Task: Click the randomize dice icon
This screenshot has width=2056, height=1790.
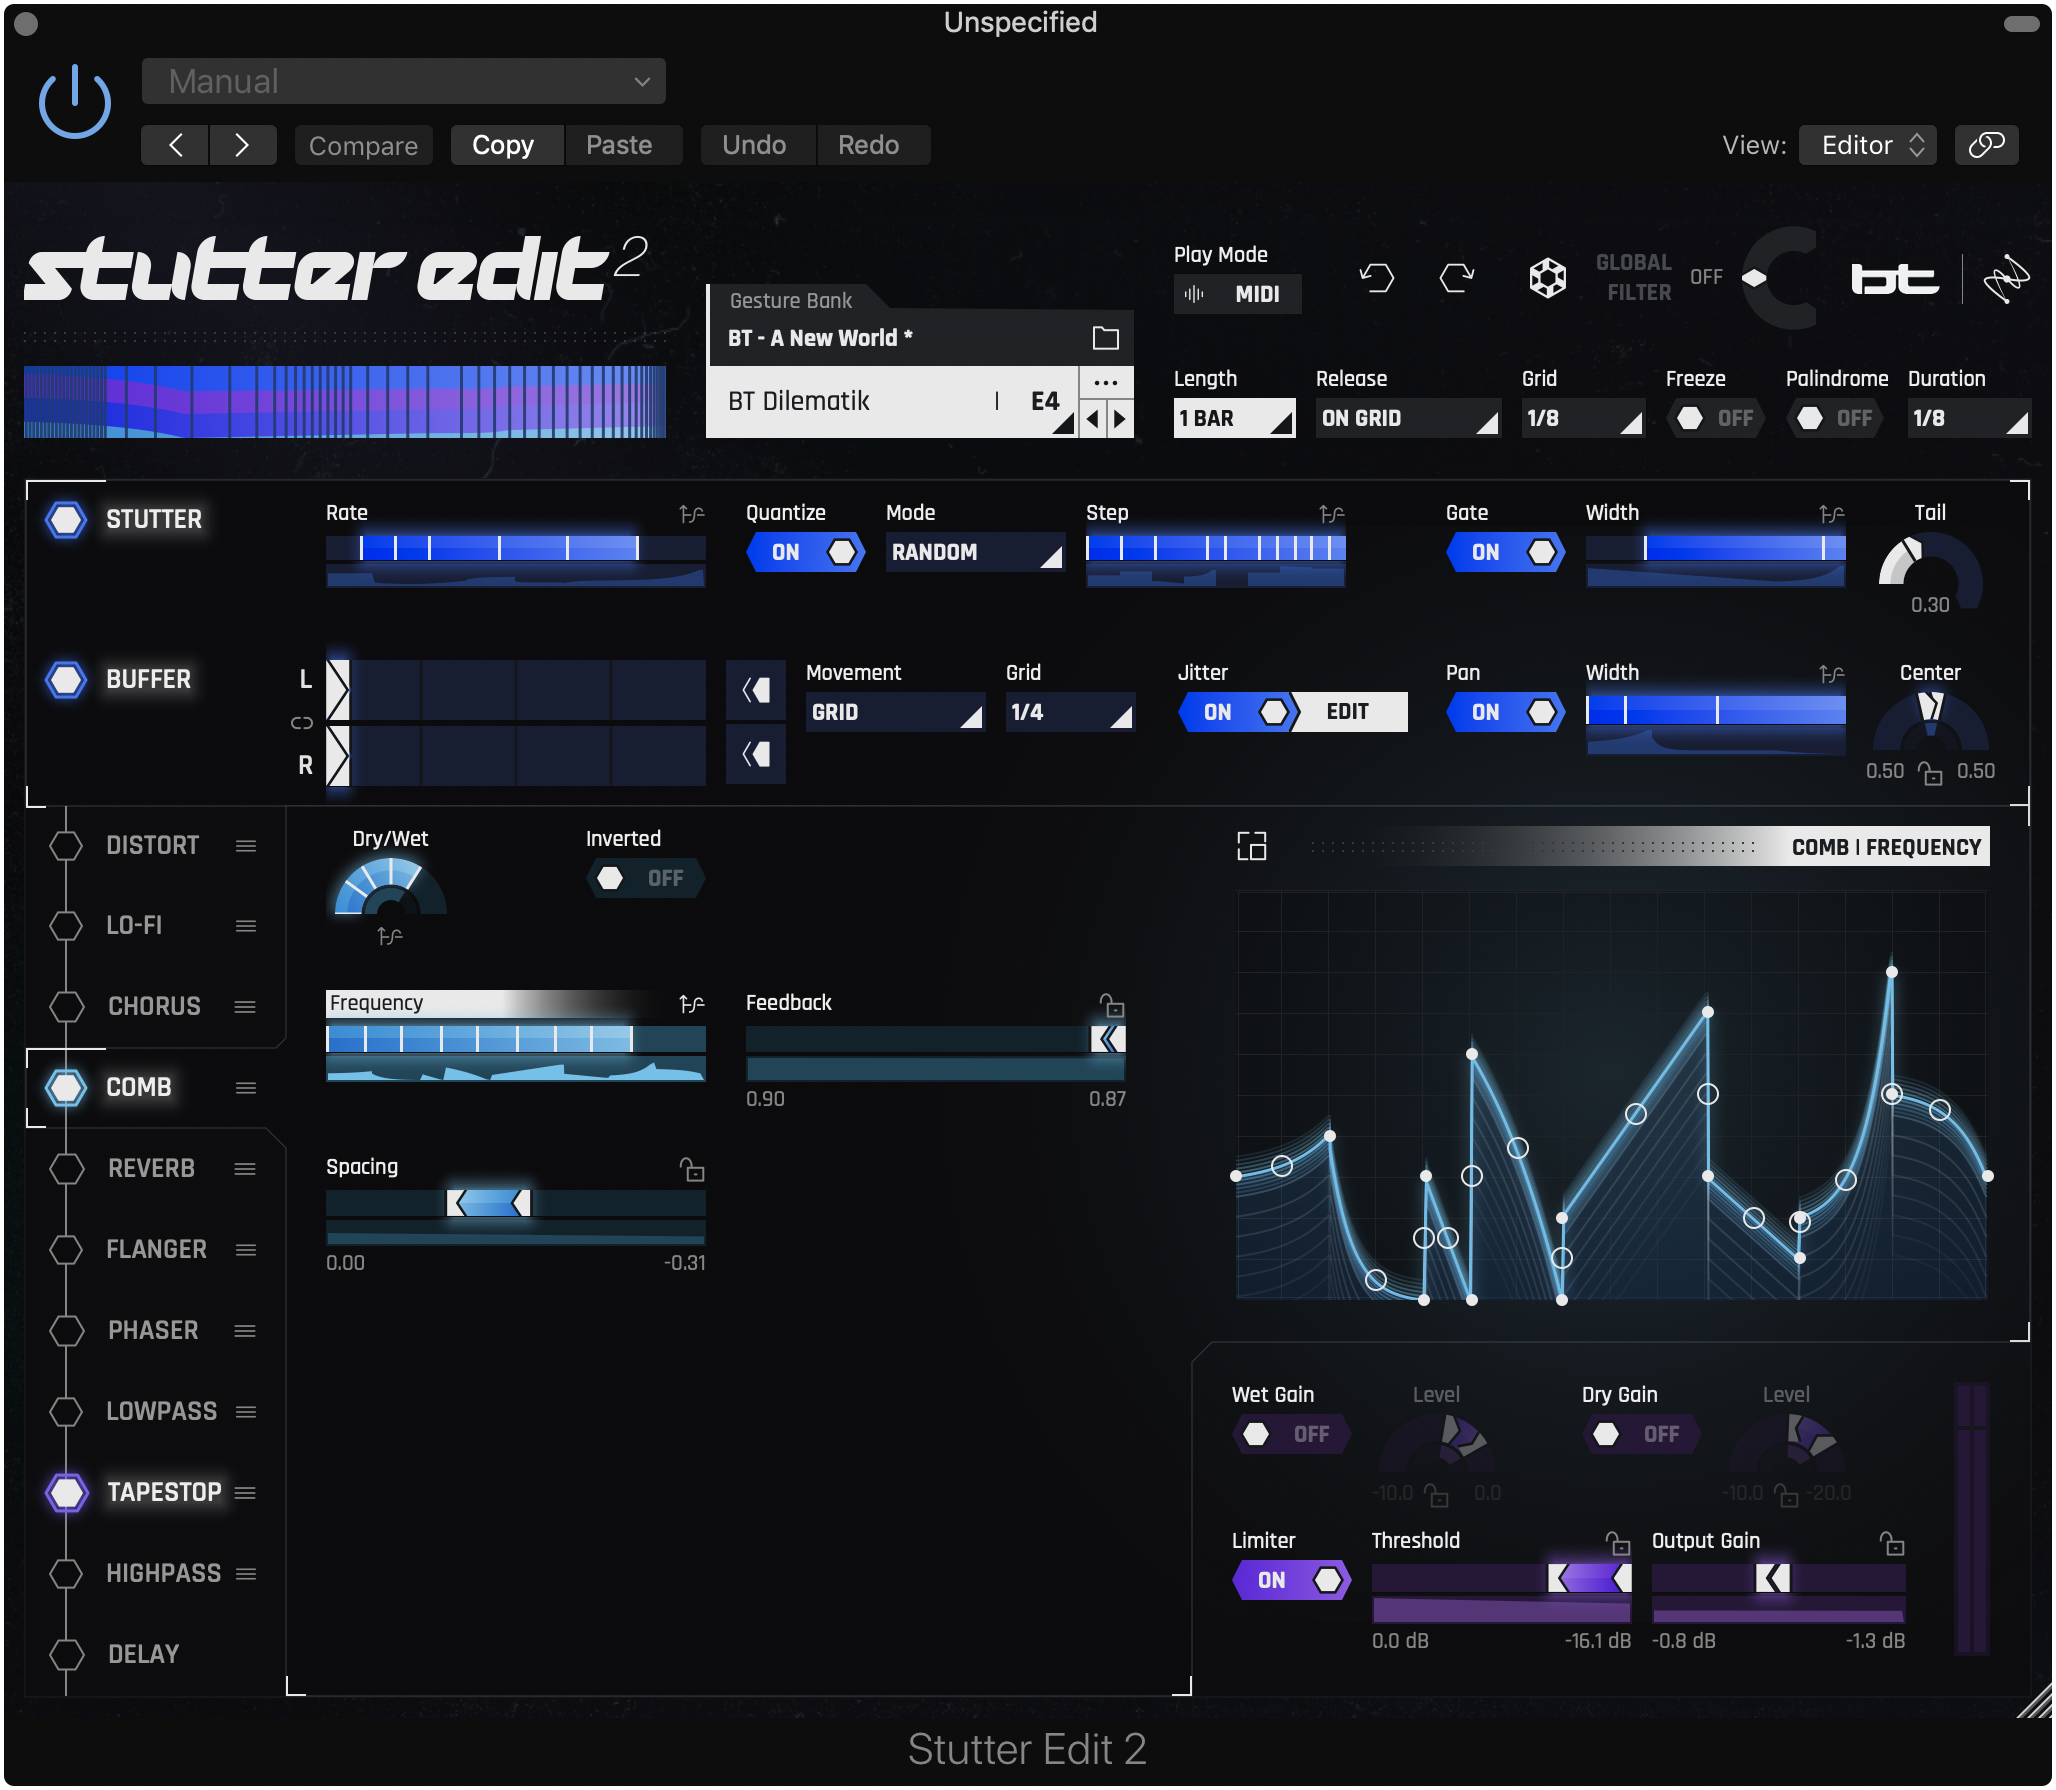Action: [1547, 277]
